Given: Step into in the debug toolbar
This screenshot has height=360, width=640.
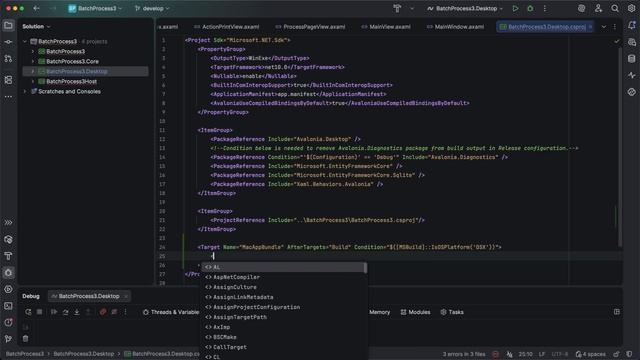Looking at the screenshot, I should click(x=77, y=312).
